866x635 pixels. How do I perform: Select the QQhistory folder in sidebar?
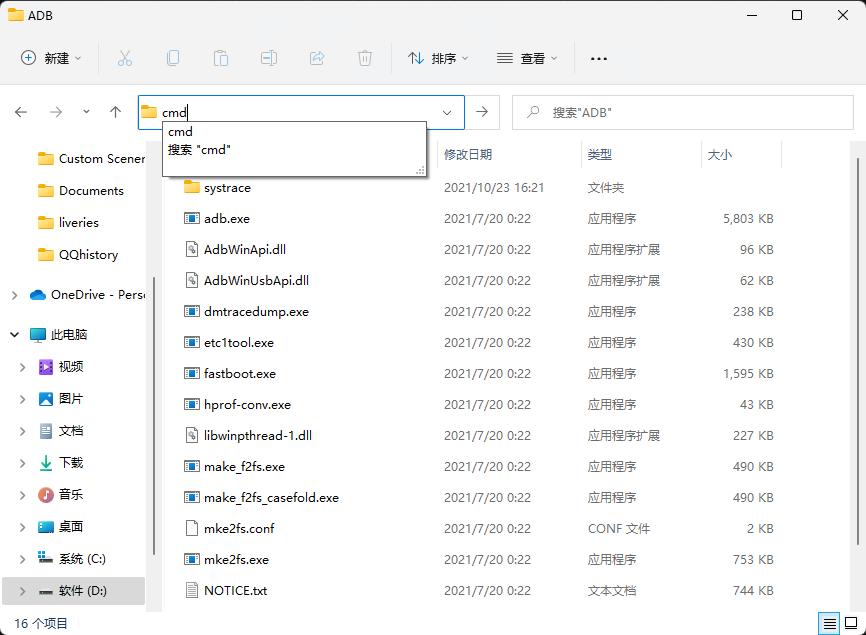tap(78, 255)
